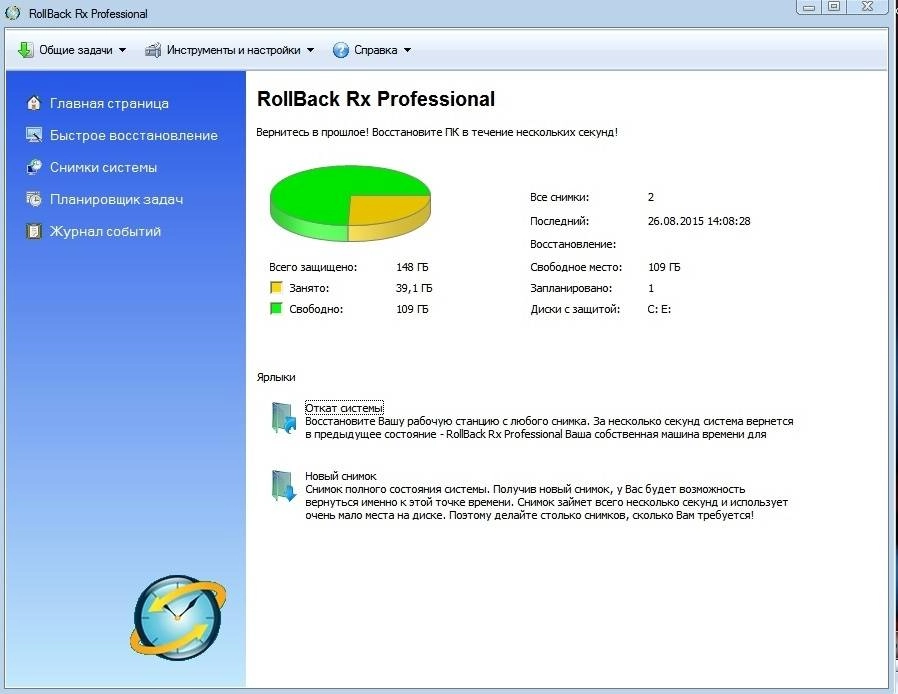The height and width of the screenshot is (694, 898).
Task: Open Планировщик задач page
Action: coord(116,200)
